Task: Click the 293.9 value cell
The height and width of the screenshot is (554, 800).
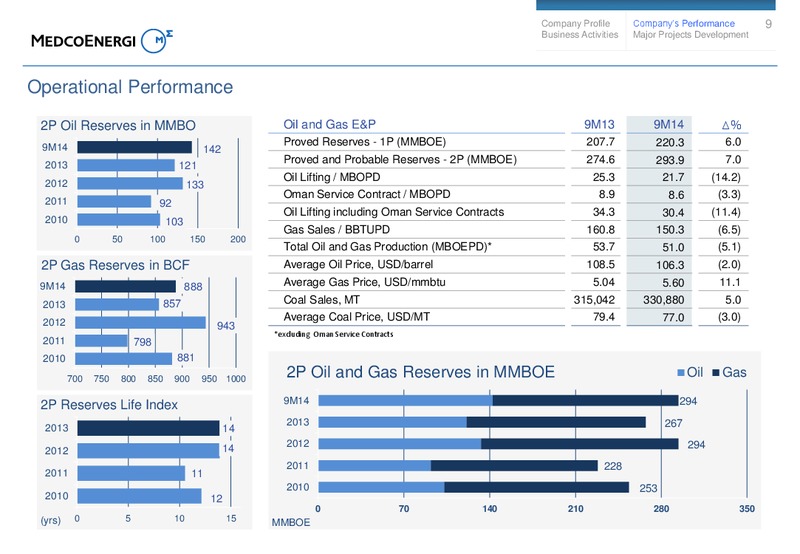Action: [669, 160]
